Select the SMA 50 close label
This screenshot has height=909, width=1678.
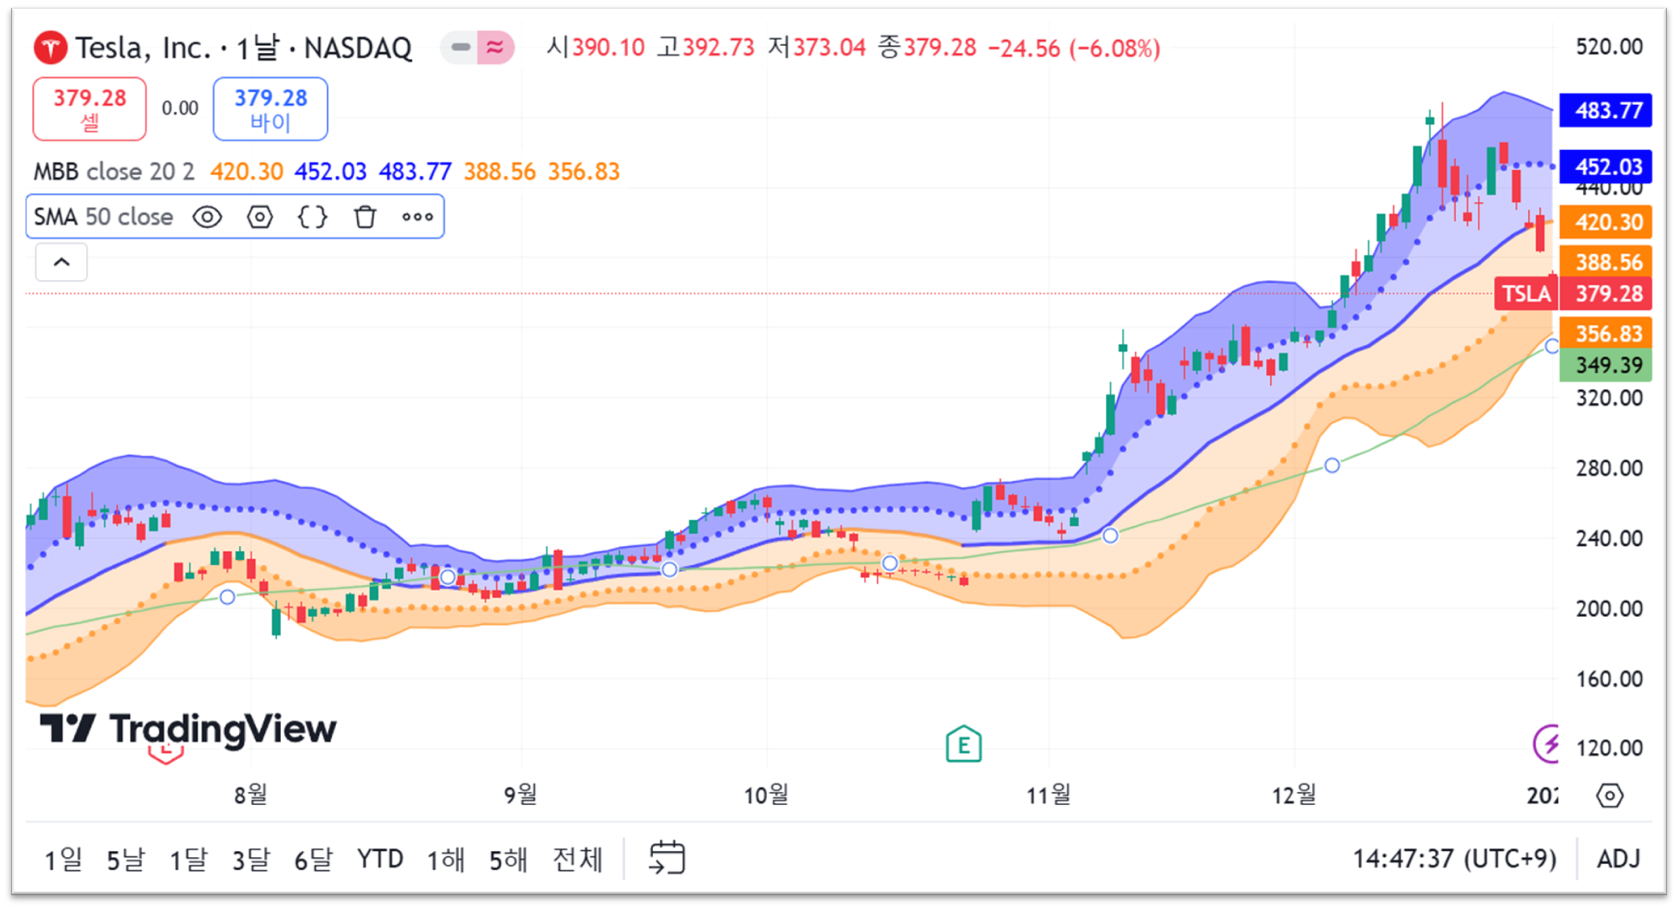tap(103, 217)
